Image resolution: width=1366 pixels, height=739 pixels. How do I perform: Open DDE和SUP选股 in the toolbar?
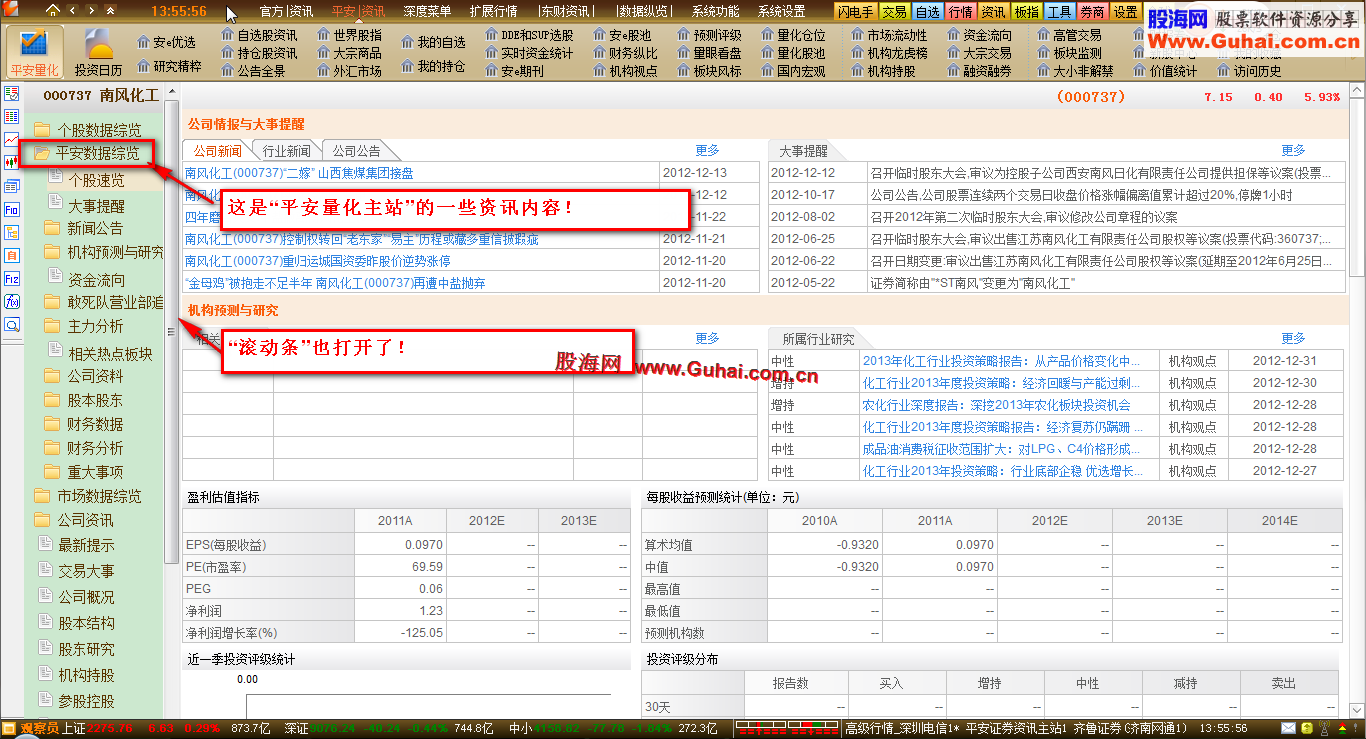[529, 35]
